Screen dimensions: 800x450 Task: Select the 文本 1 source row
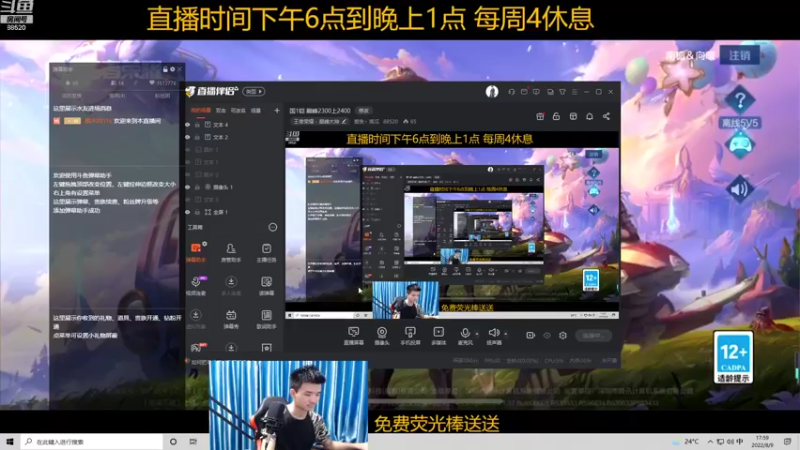[233, 162]
